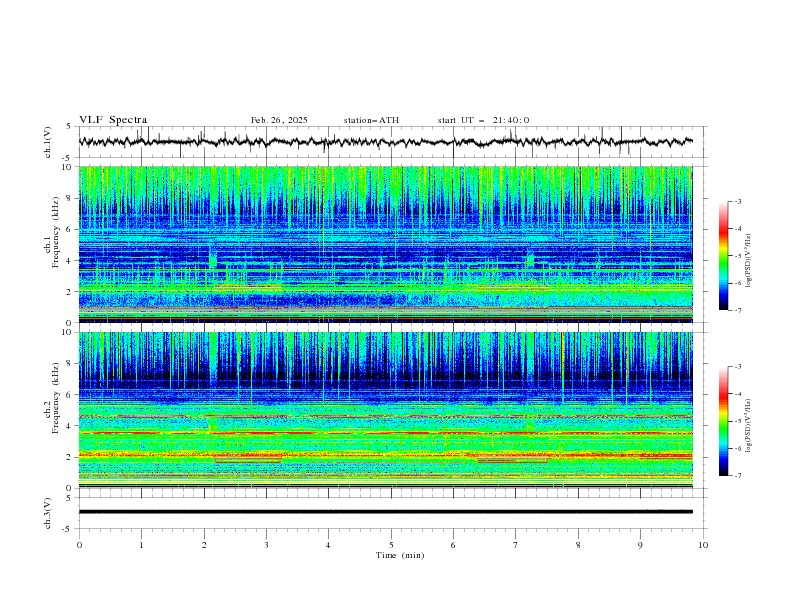The height and width of the screenshot is (612, 792).
Task: Click the ch.1 "Frequency (kHz)" axis label
Action: pyautogui.click(x=56, y=232)
